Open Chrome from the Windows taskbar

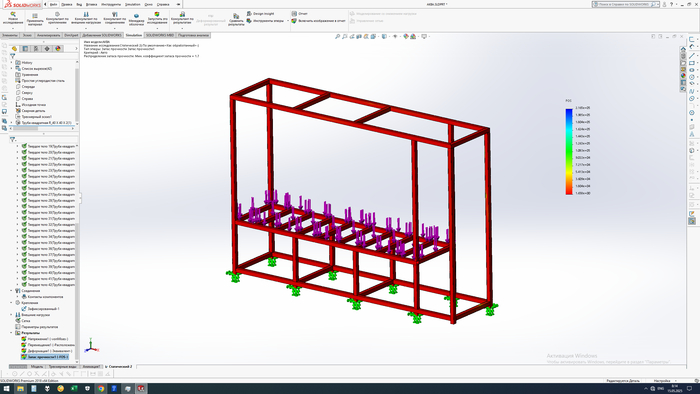(101, 389)
